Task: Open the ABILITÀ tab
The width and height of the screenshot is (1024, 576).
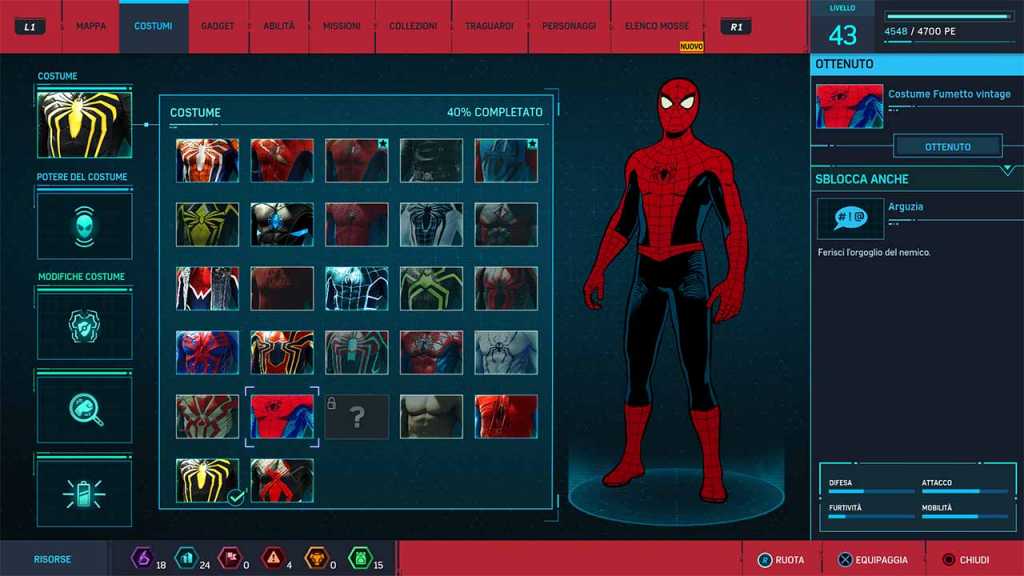Action: point(279,26)
